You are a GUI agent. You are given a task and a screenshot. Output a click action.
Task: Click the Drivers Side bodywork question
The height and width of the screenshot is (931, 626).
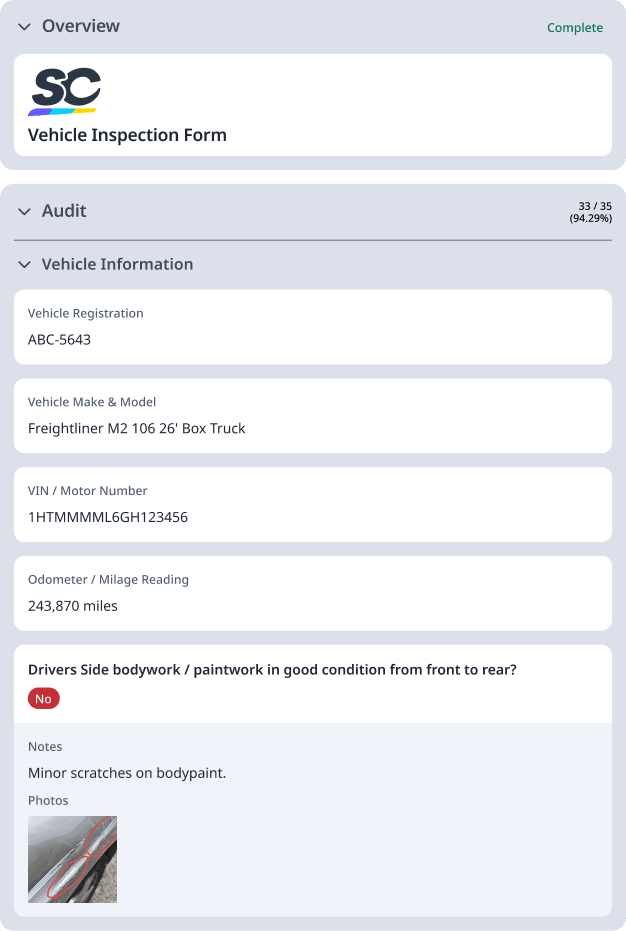270,670
